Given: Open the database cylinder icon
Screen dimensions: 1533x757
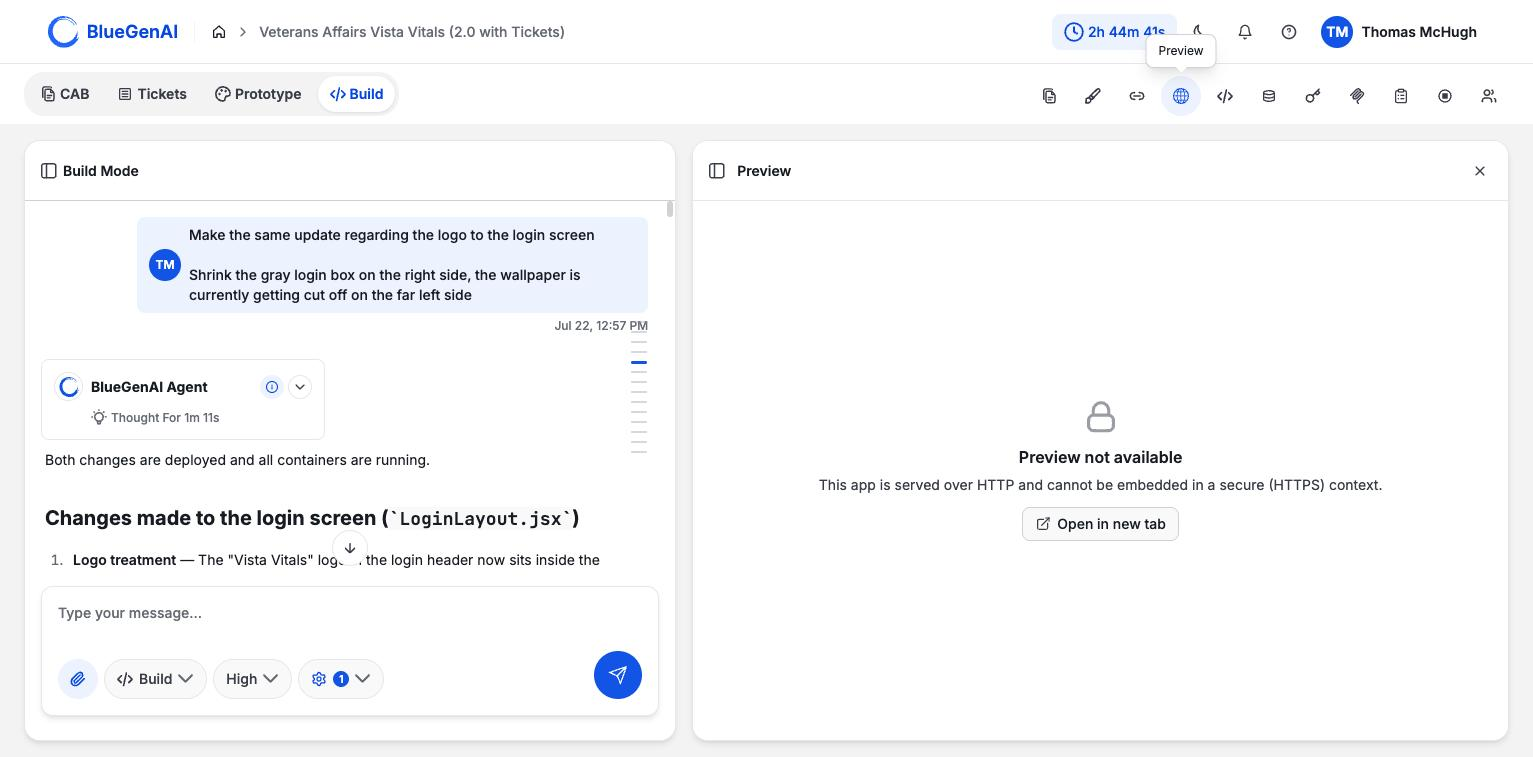Looking at the screenshot, I should coord(1269,96).
